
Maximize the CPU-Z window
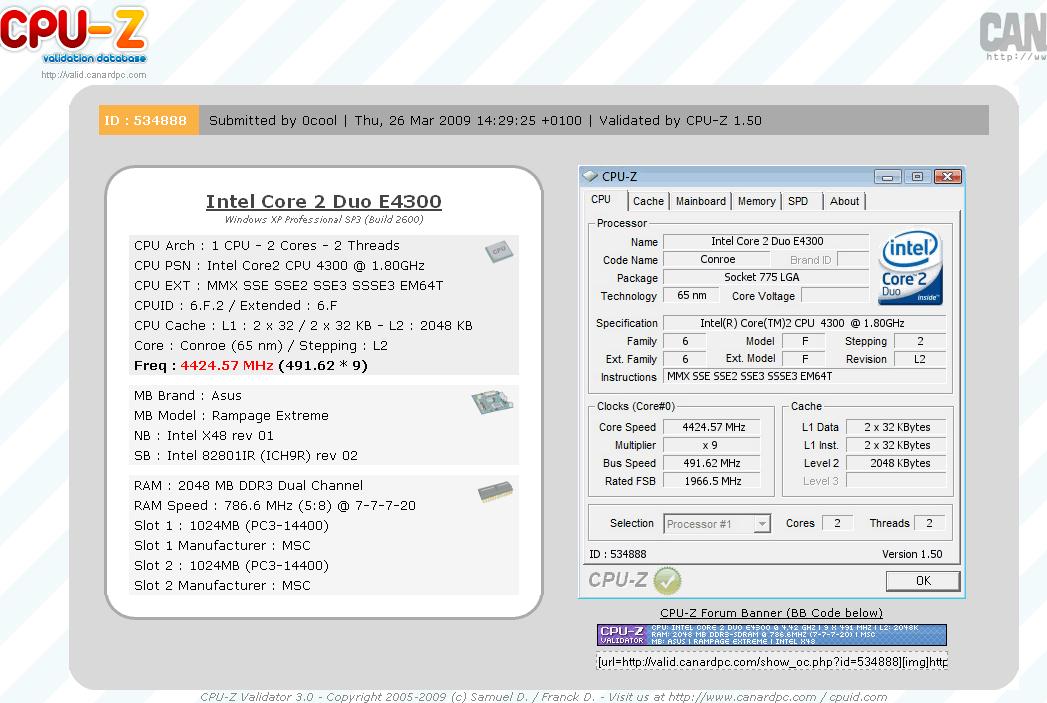[x=917, y=177]
